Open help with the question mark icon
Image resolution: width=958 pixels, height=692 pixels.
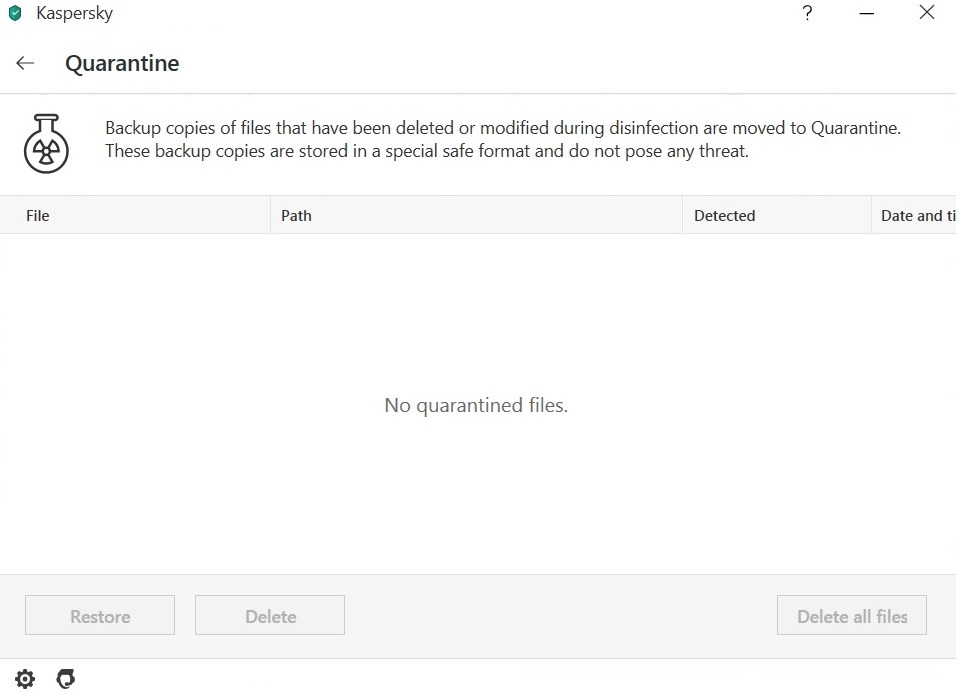click(x=807, y=13)
